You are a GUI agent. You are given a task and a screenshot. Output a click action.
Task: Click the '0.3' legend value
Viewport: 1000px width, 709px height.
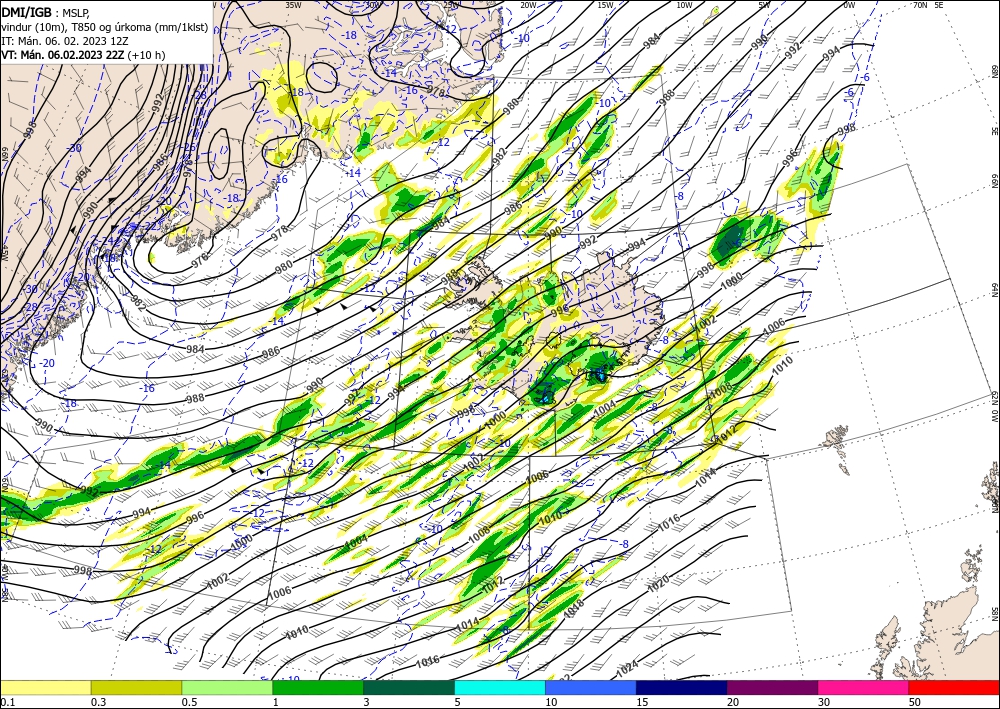point(98,702)
